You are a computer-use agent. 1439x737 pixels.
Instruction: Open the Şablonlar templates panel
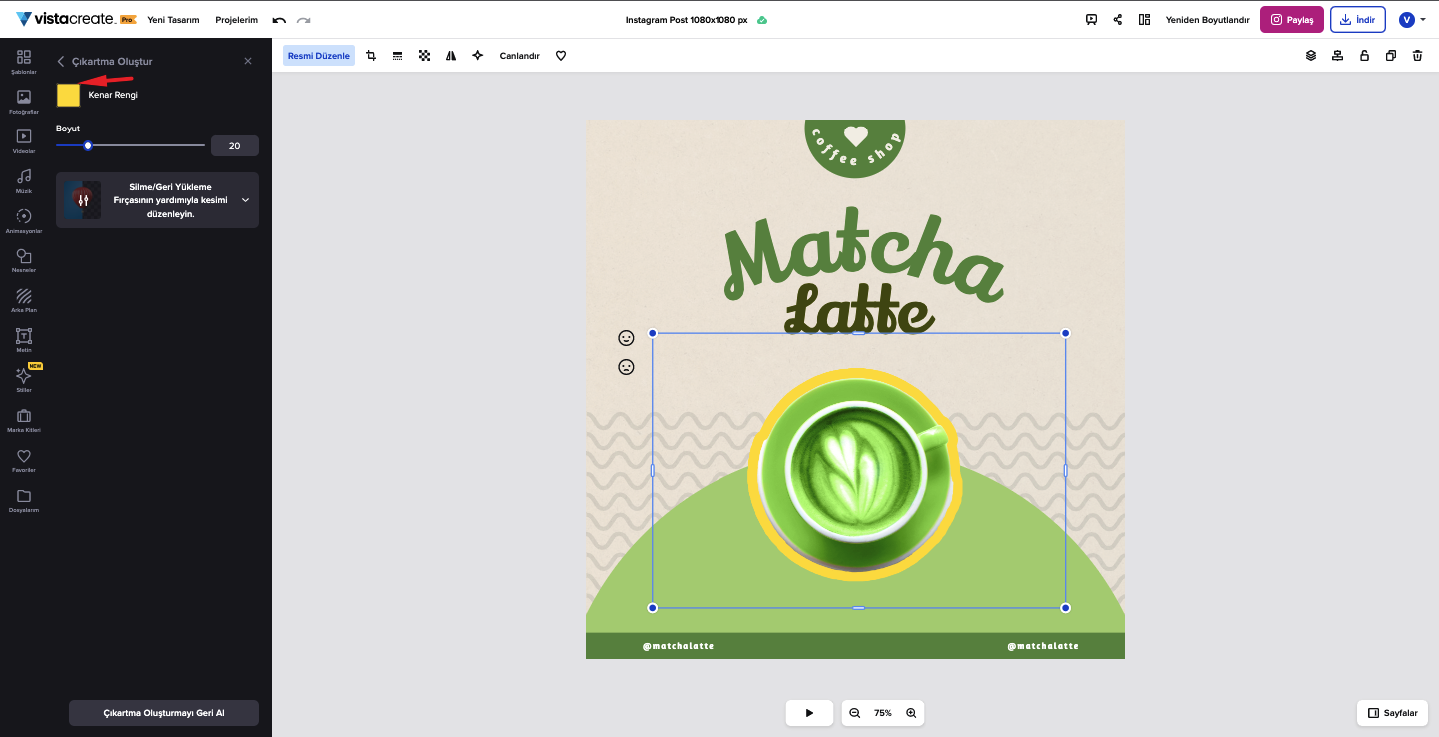point(24,62)
